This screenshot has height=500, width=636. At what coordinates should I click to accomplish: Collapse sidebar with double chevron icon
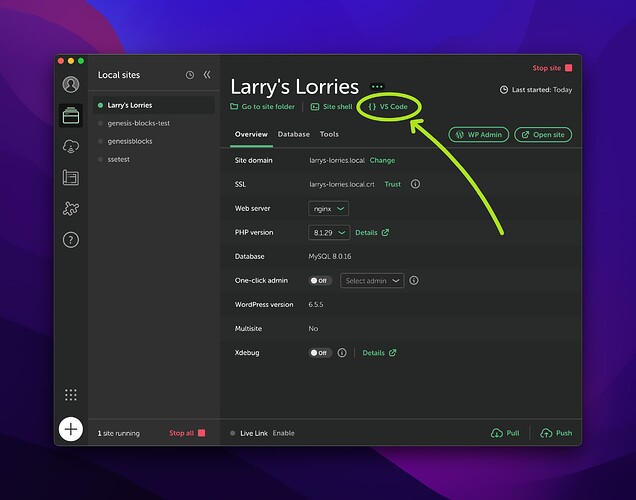tap(207, 75)
